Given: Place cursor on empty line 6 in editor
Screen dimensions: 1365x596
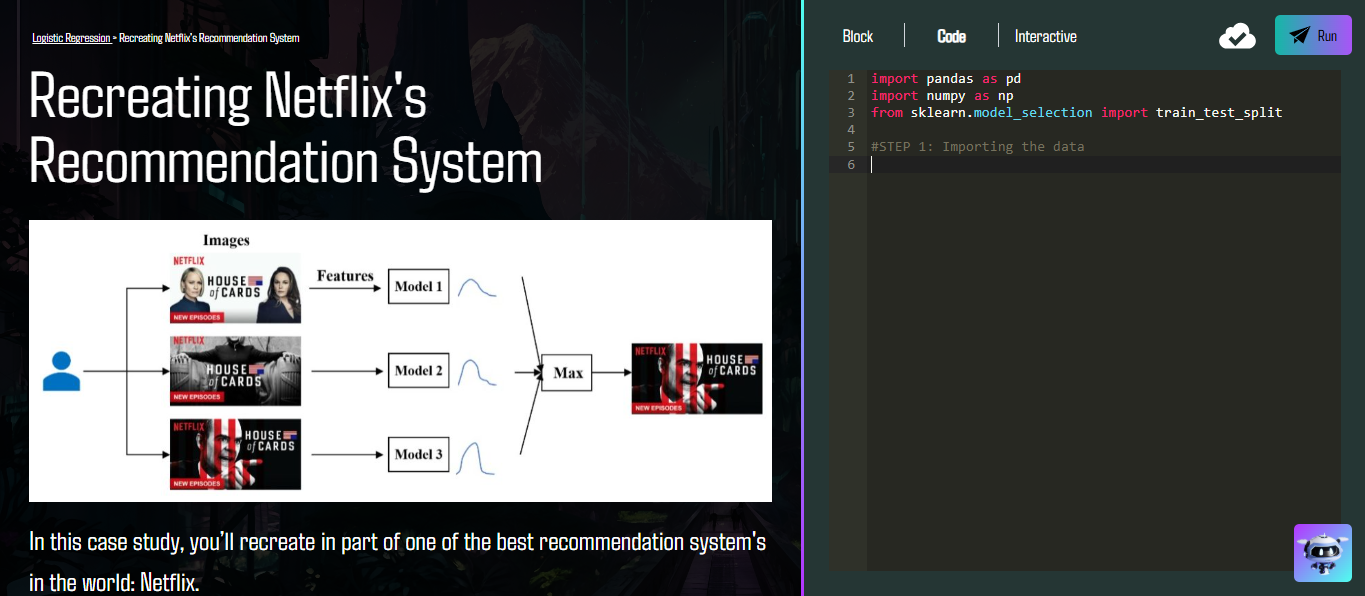Looking at the screenshot, I should pos(1104,164).
